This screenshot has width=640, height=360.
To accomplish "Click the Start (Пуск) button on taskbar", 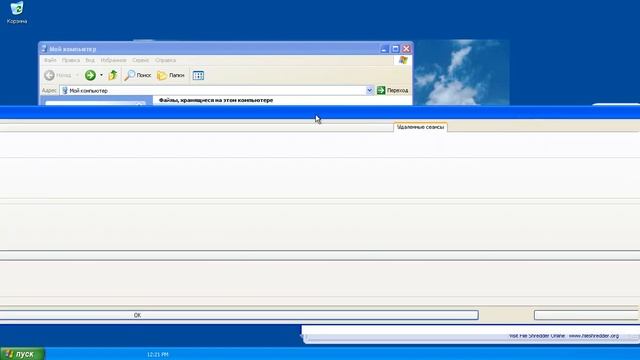I will [22, 354].
